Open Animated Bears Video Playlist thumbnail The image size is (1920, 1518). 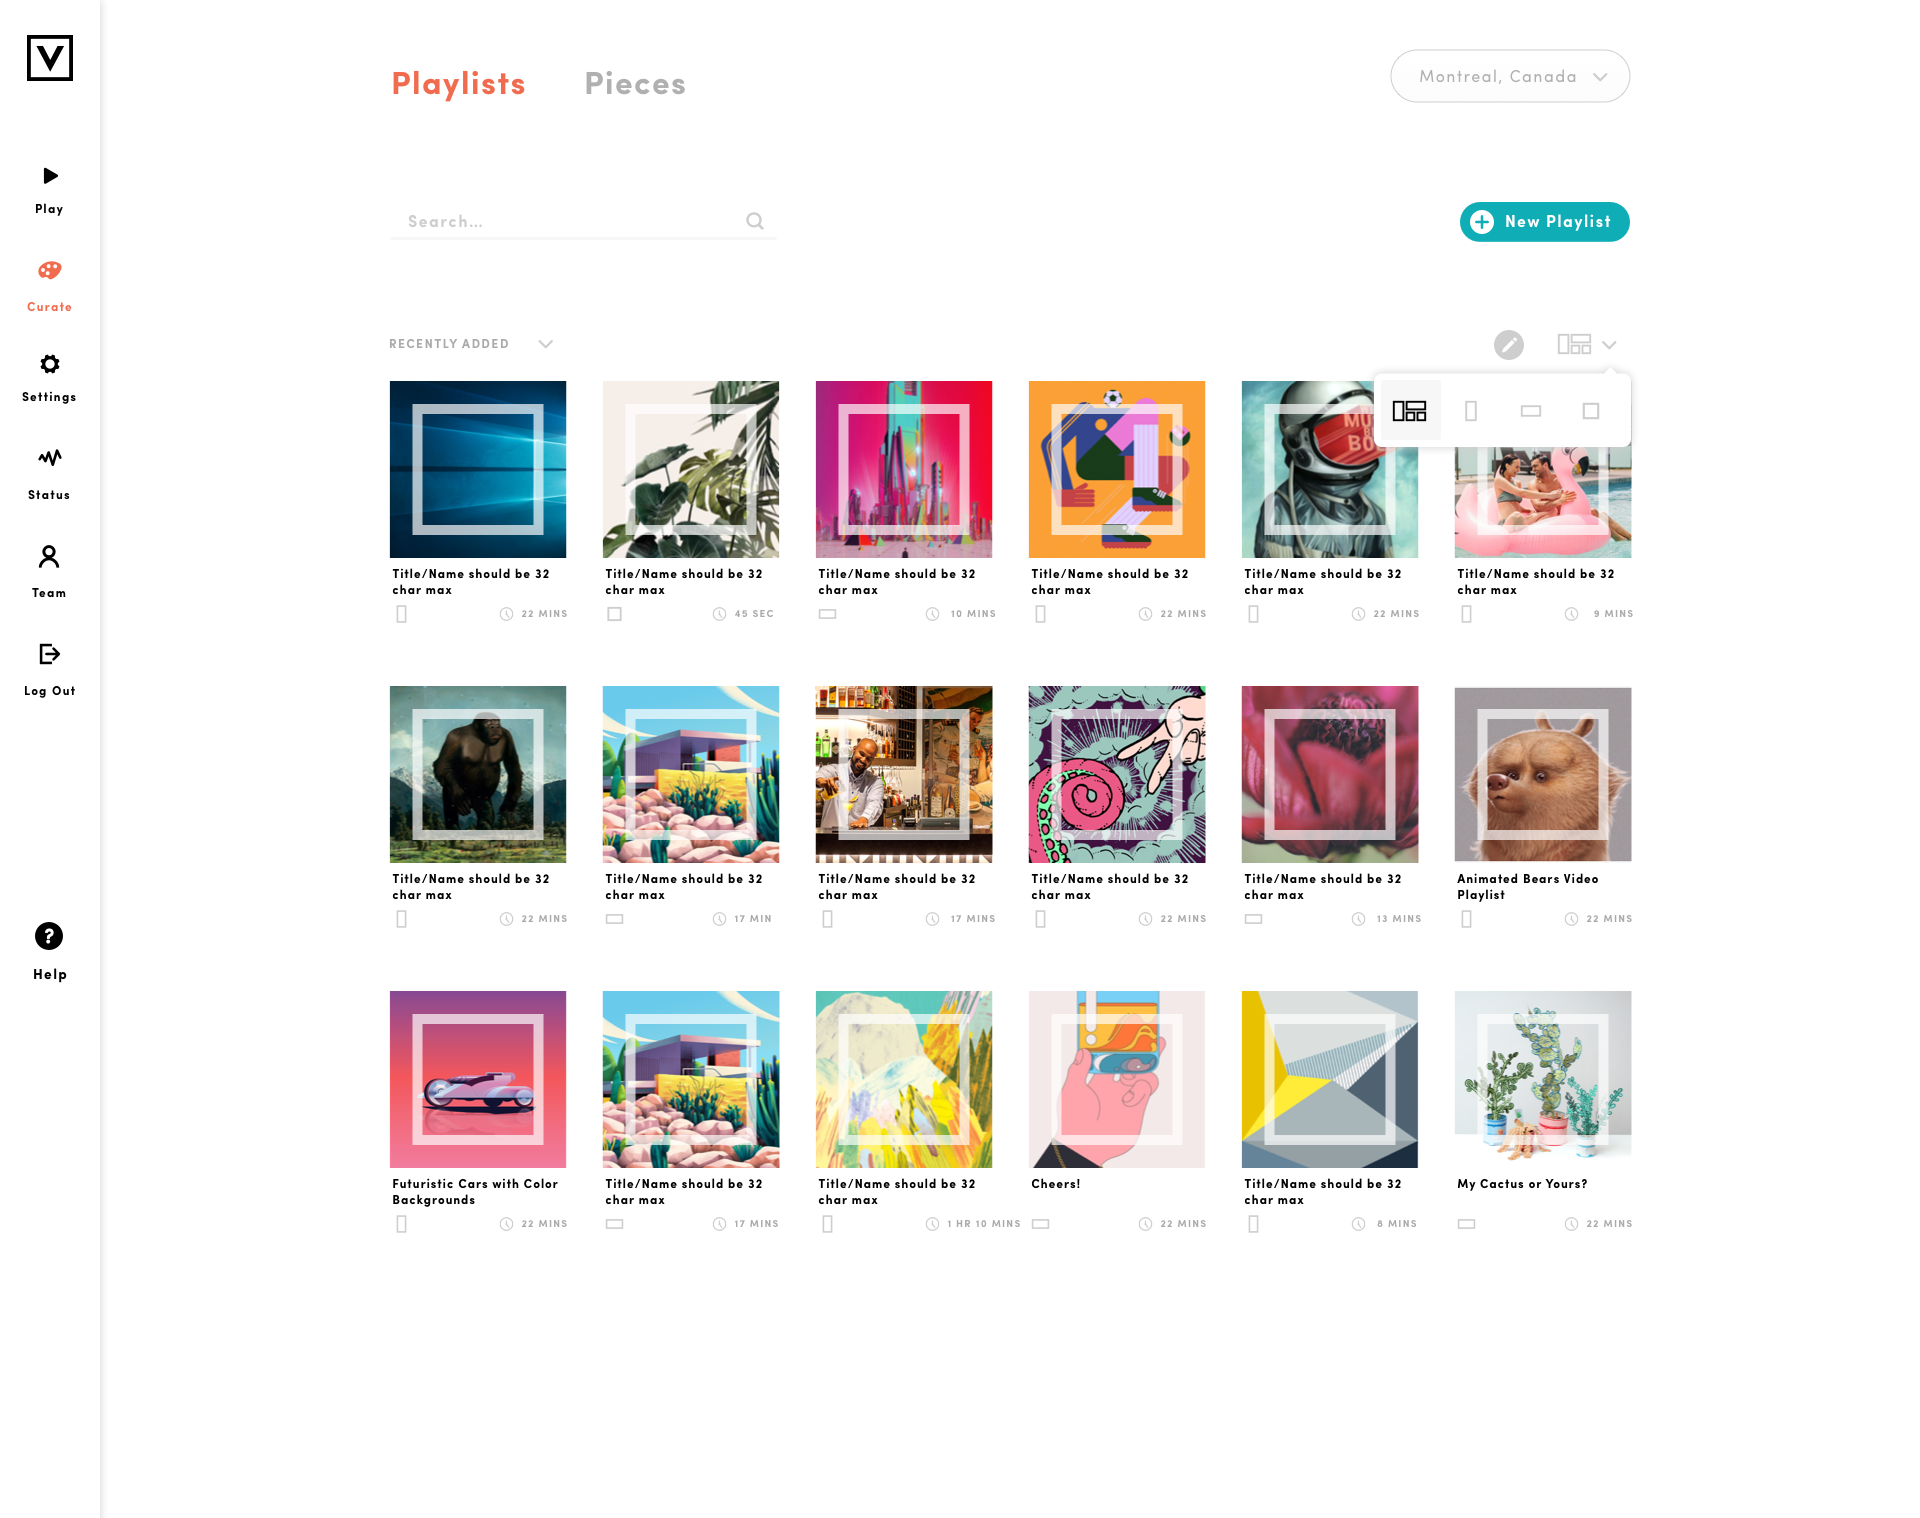1542,774
